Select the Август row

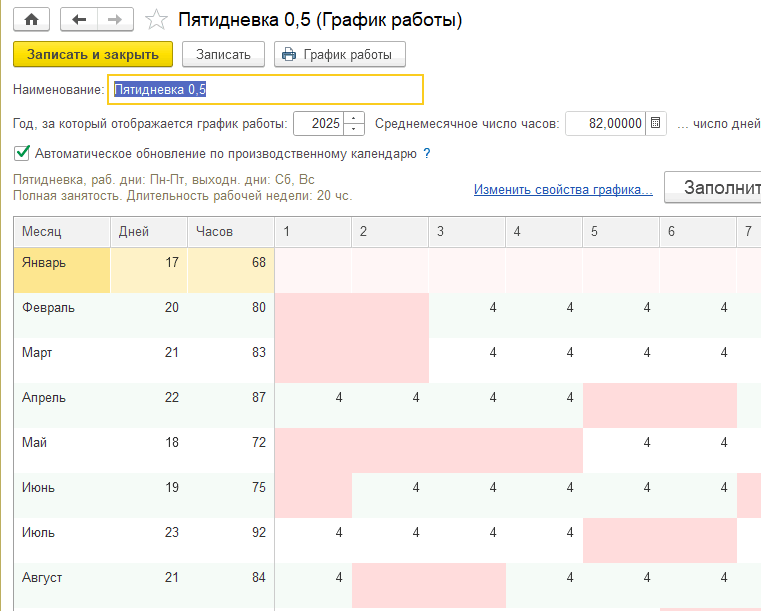point(387,586)
